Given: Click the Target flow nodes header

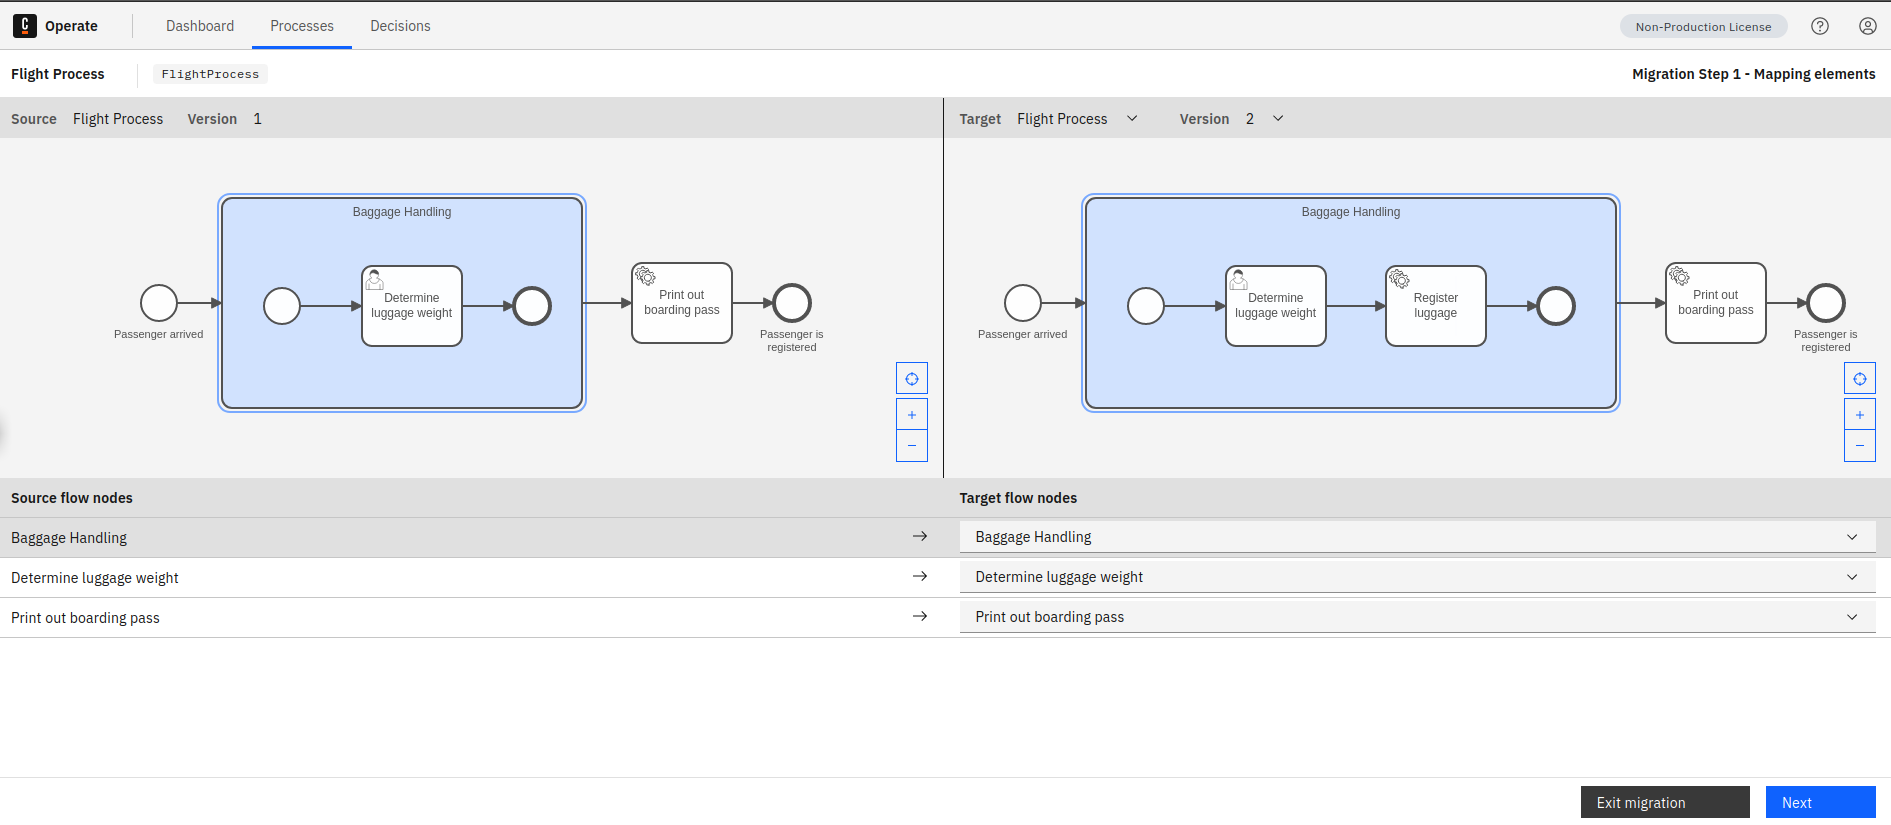Looking at the screenshot, I should point(1018,498).
